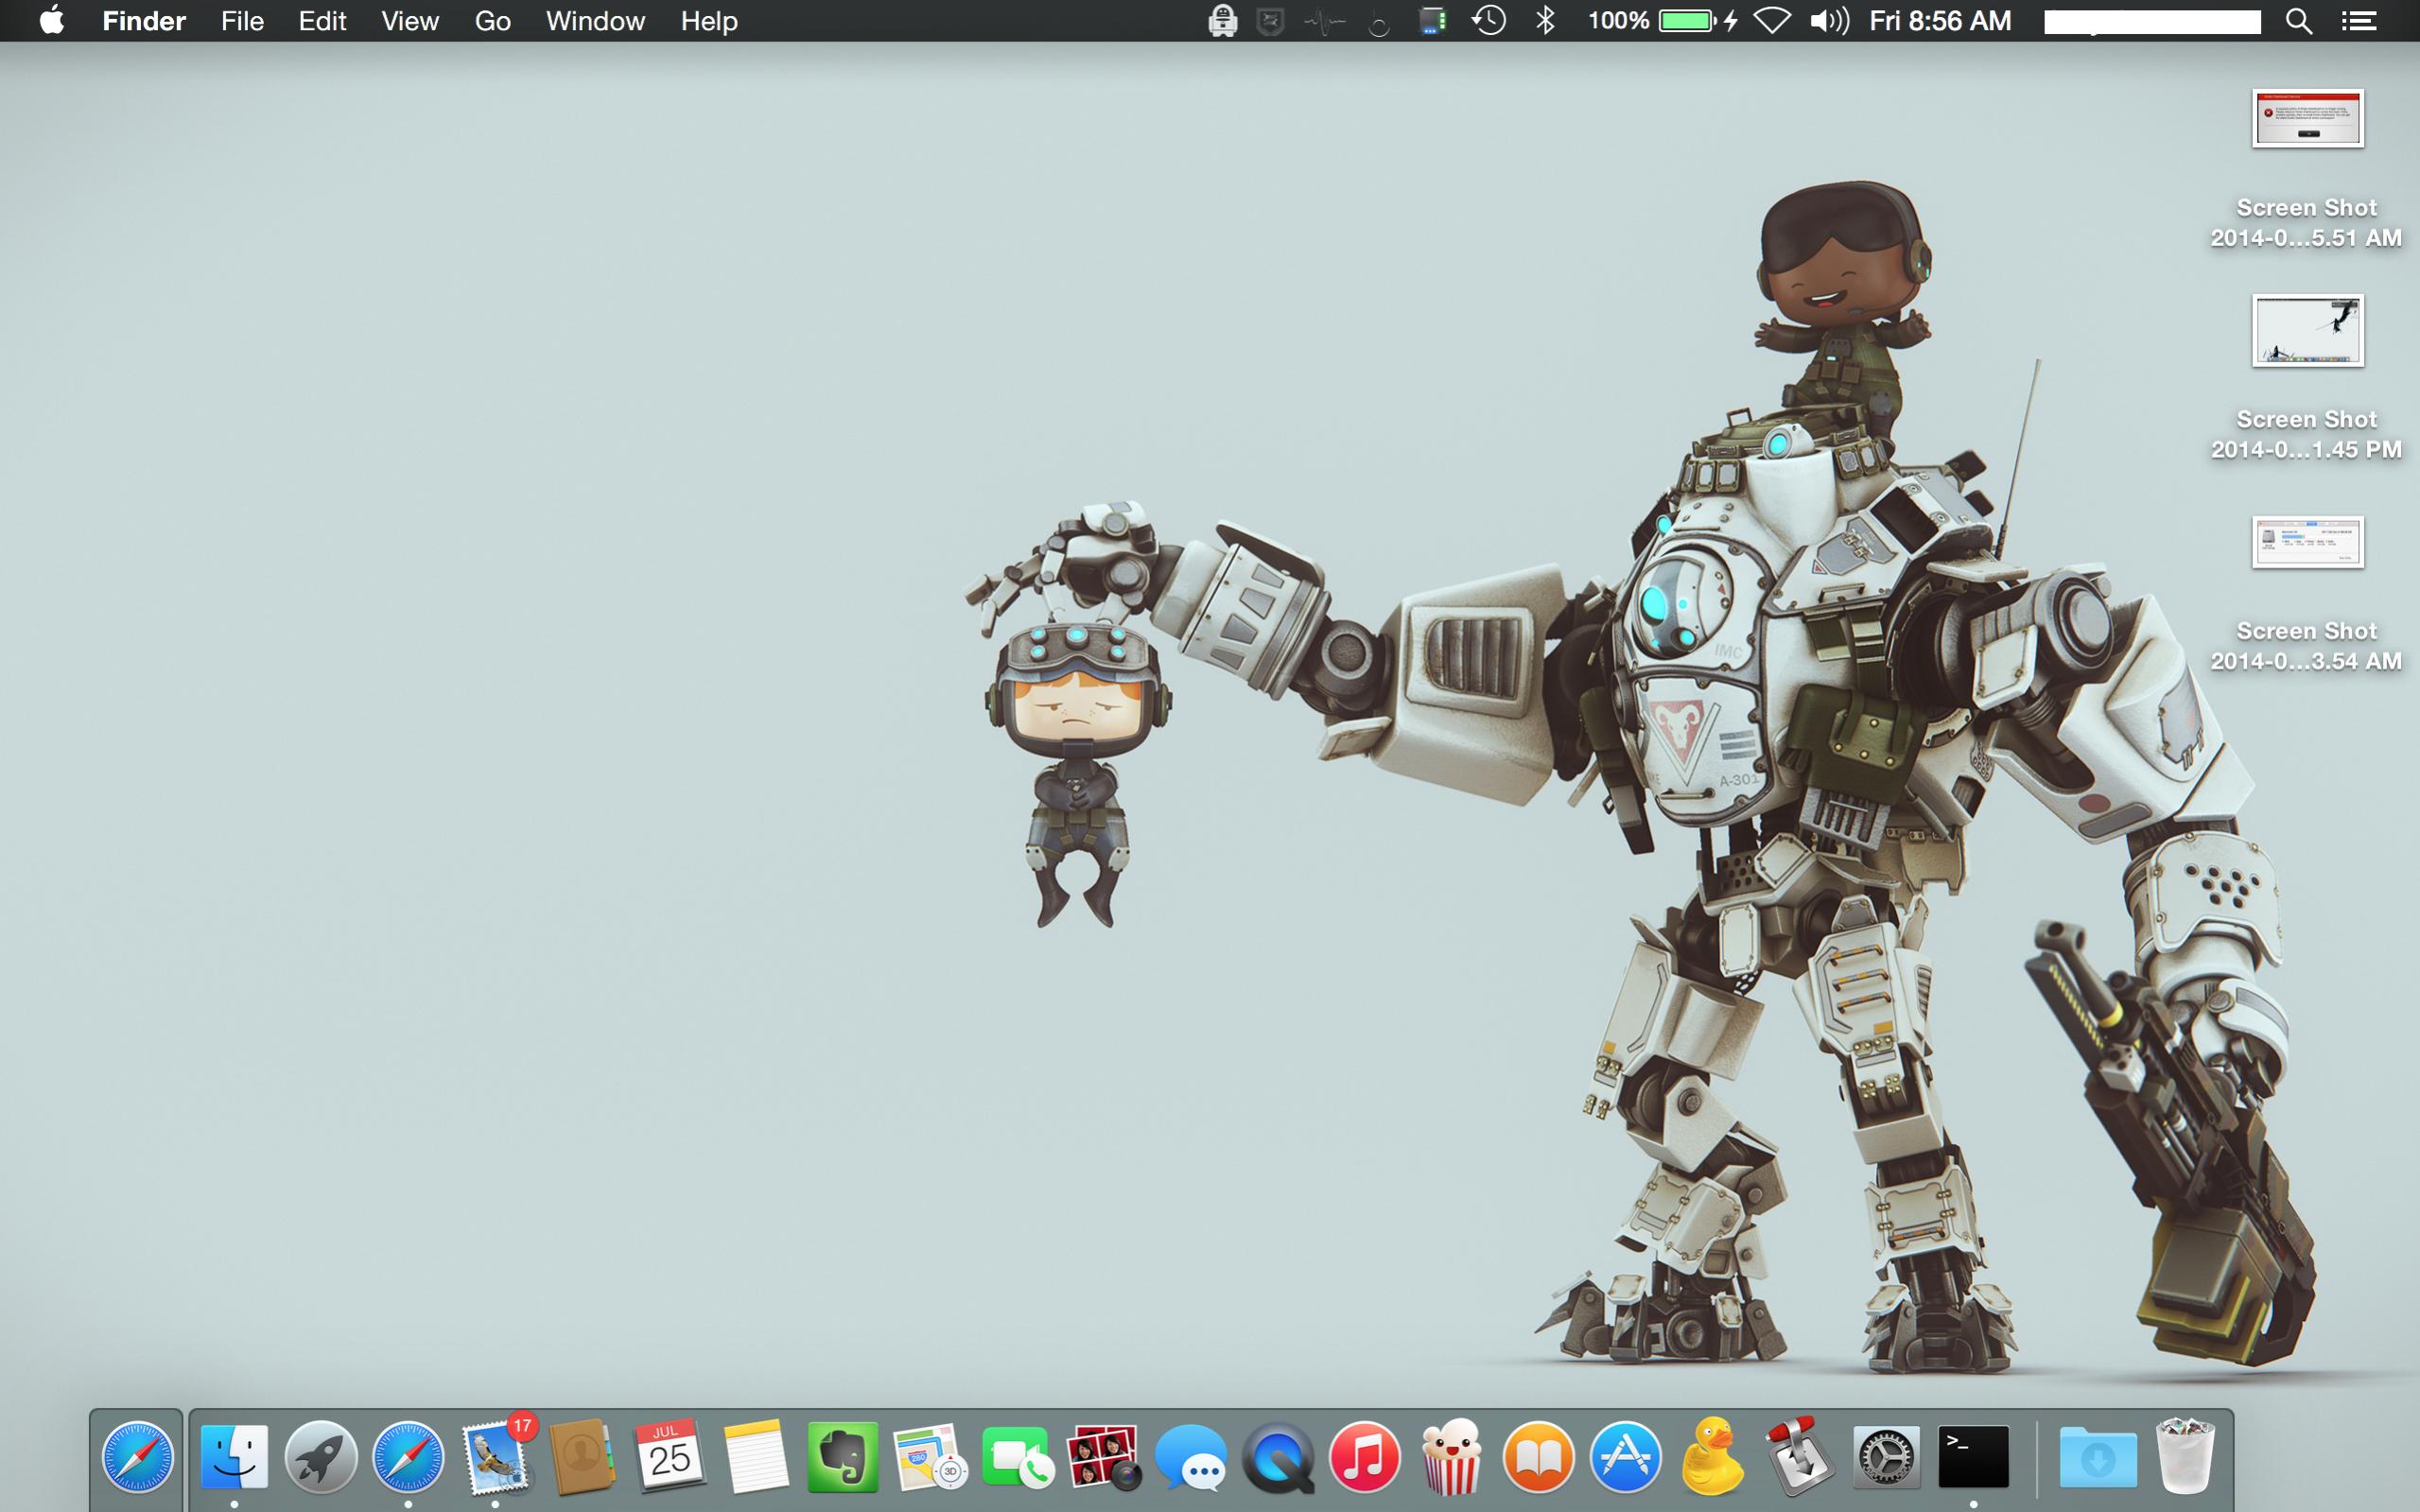
Task: Open the Transmit truck icon in Dock
Action: pos(1799,1456)
